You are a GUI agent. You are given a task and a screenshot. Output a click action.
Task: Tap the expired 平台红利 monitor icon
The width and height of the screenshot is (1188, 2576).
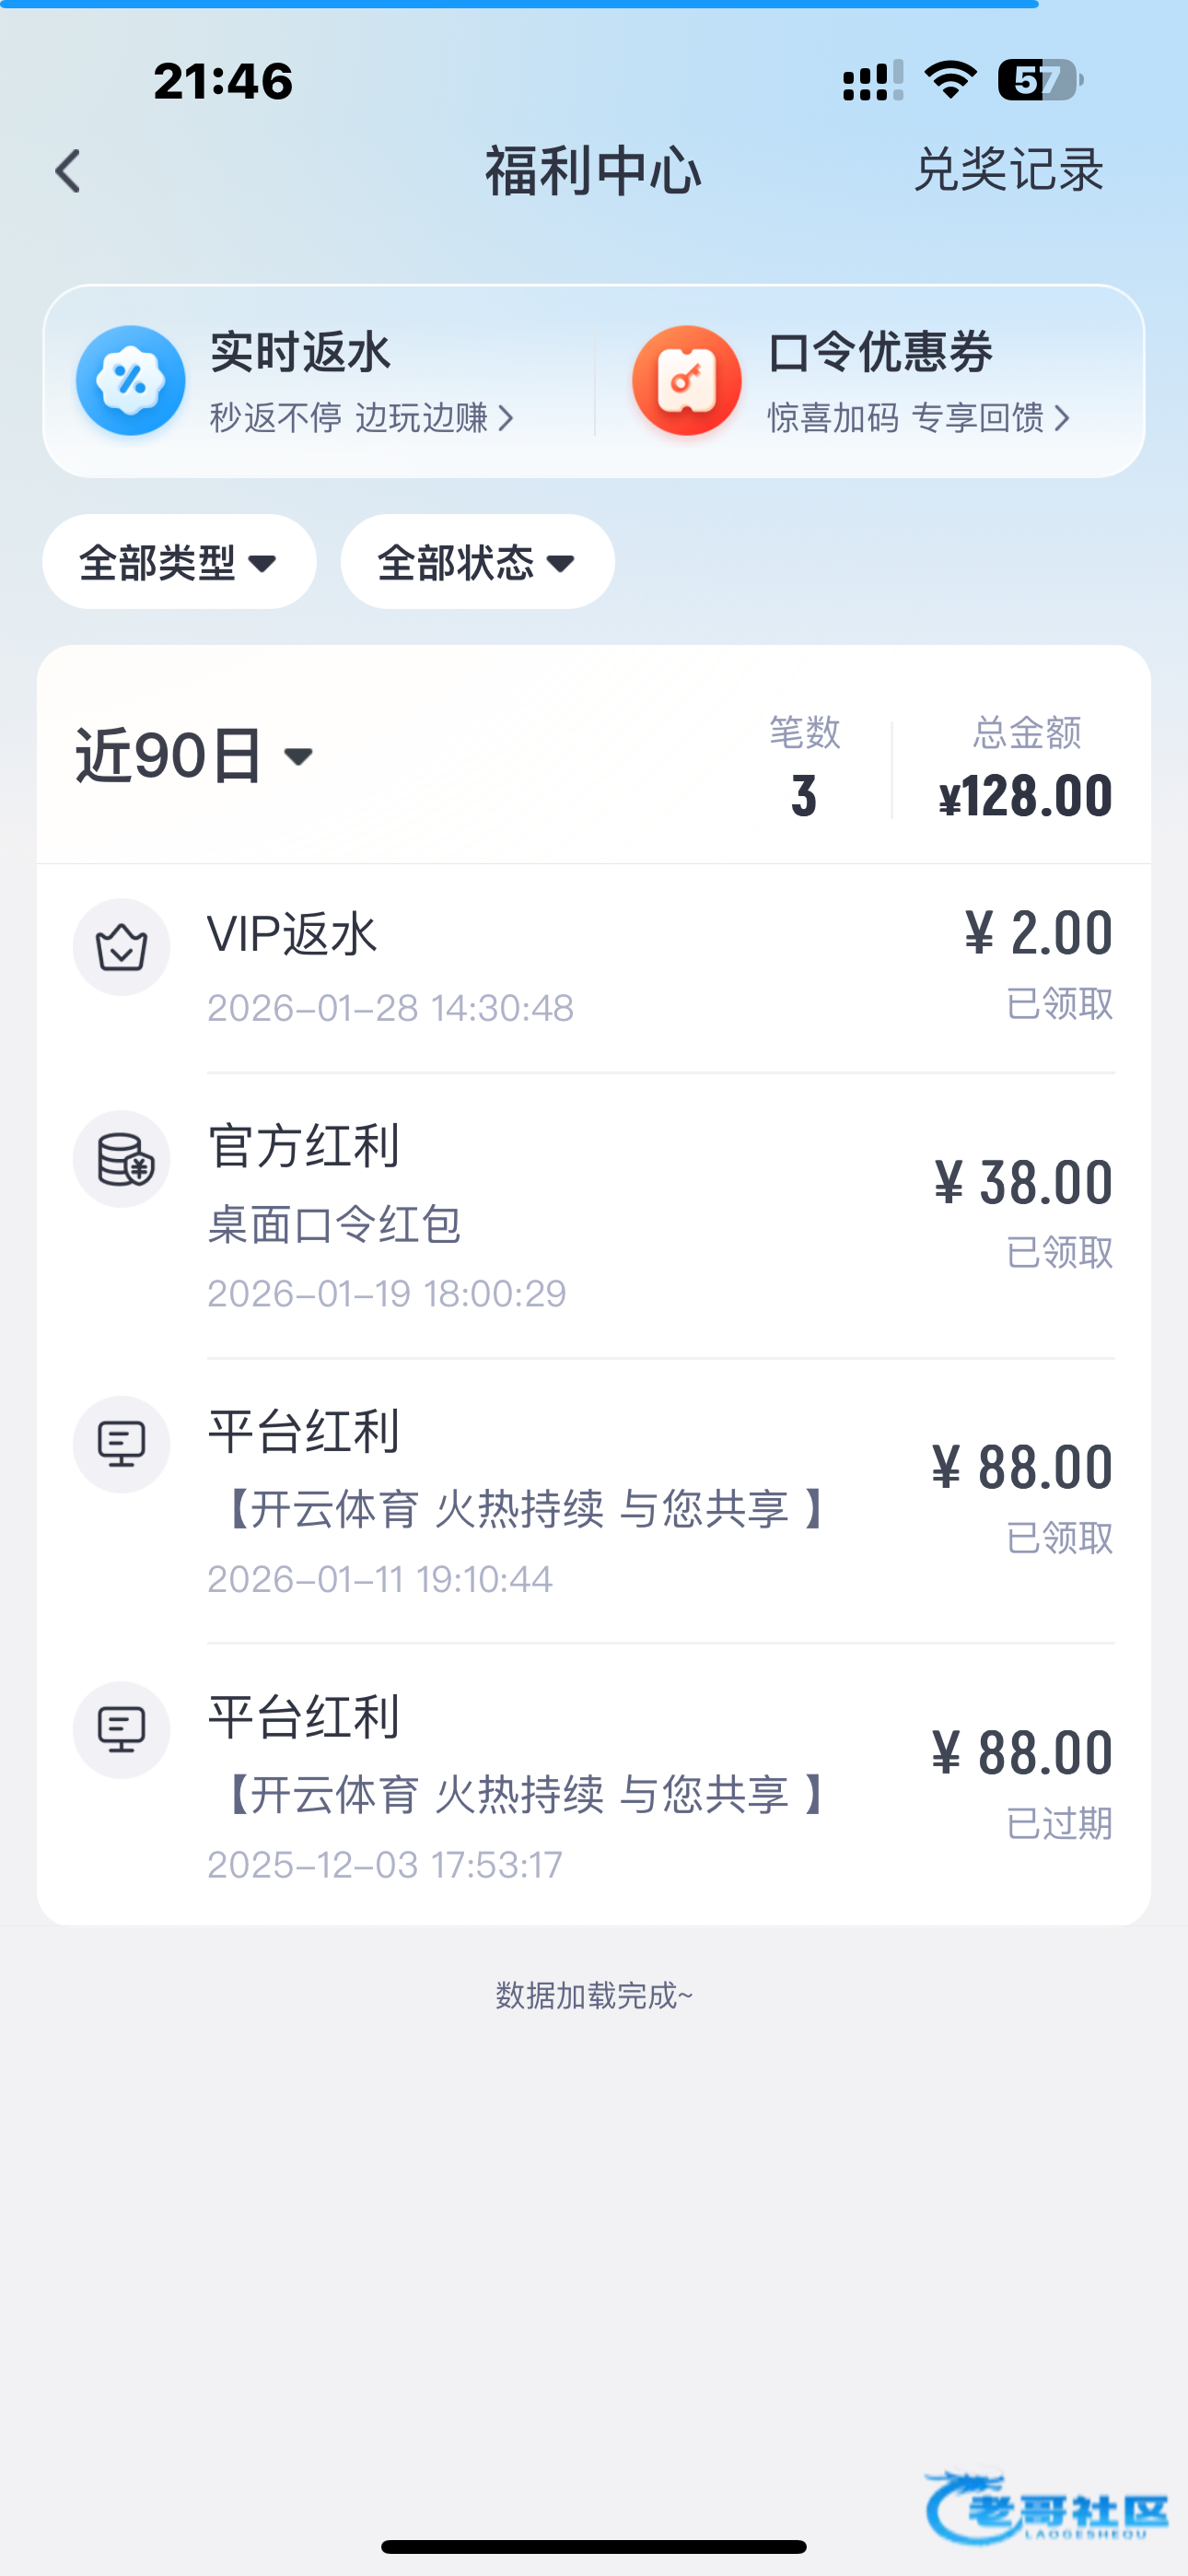pyautogui.click(x=121, y=1729)
